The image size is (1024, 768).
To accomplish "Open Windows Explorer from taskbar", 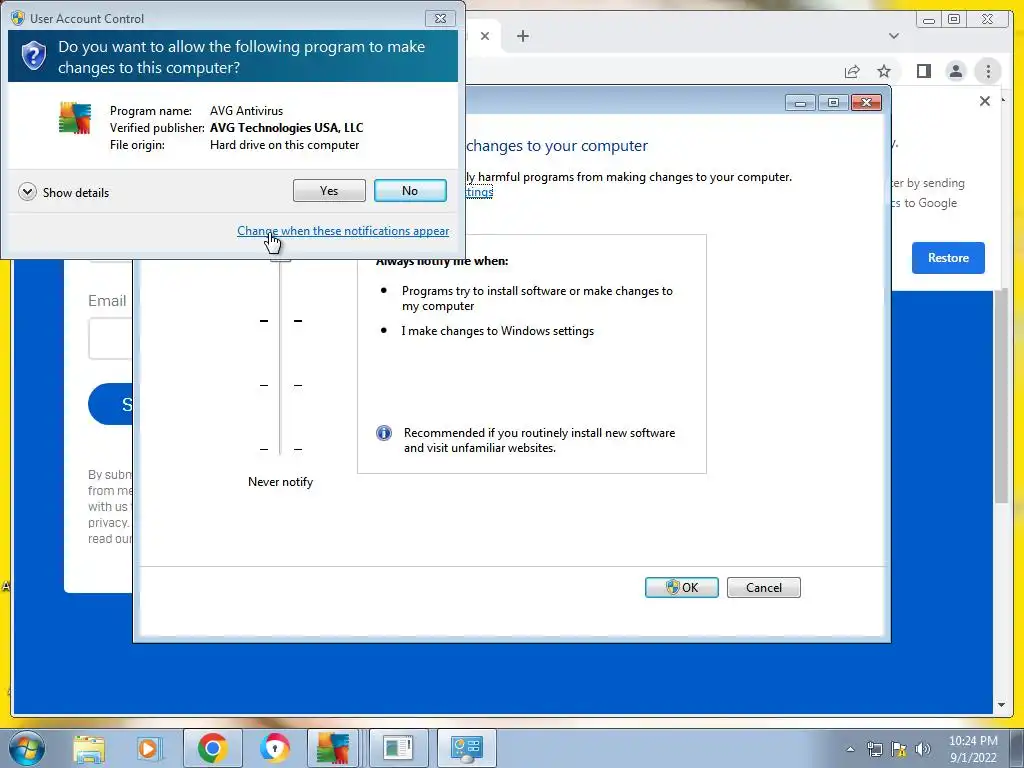I will point(89,748).
